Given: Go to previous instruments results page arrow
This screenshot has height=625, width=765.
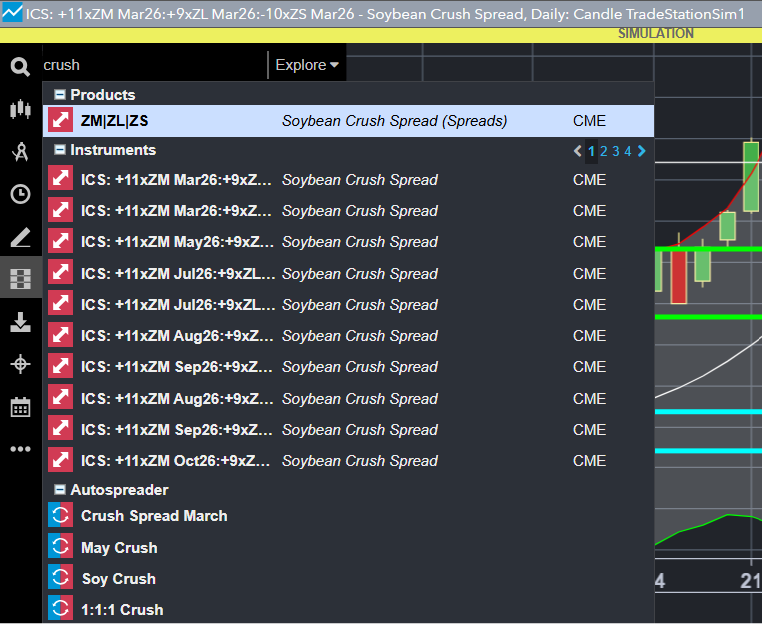Looking at the screenshot, I should pyautogui.click(x=578, y=151).
